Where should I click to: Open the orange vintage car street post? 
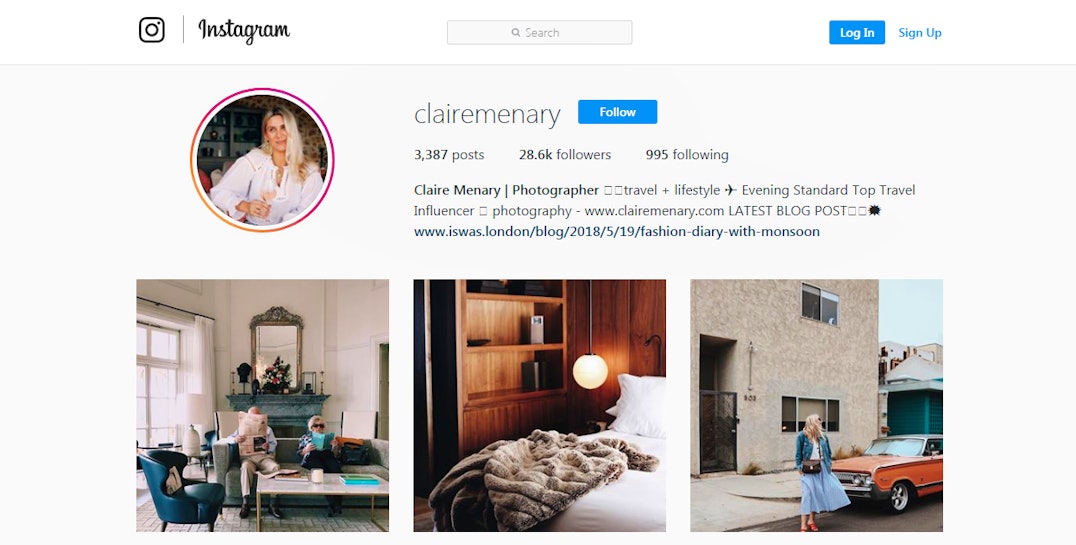click(817, 405)
